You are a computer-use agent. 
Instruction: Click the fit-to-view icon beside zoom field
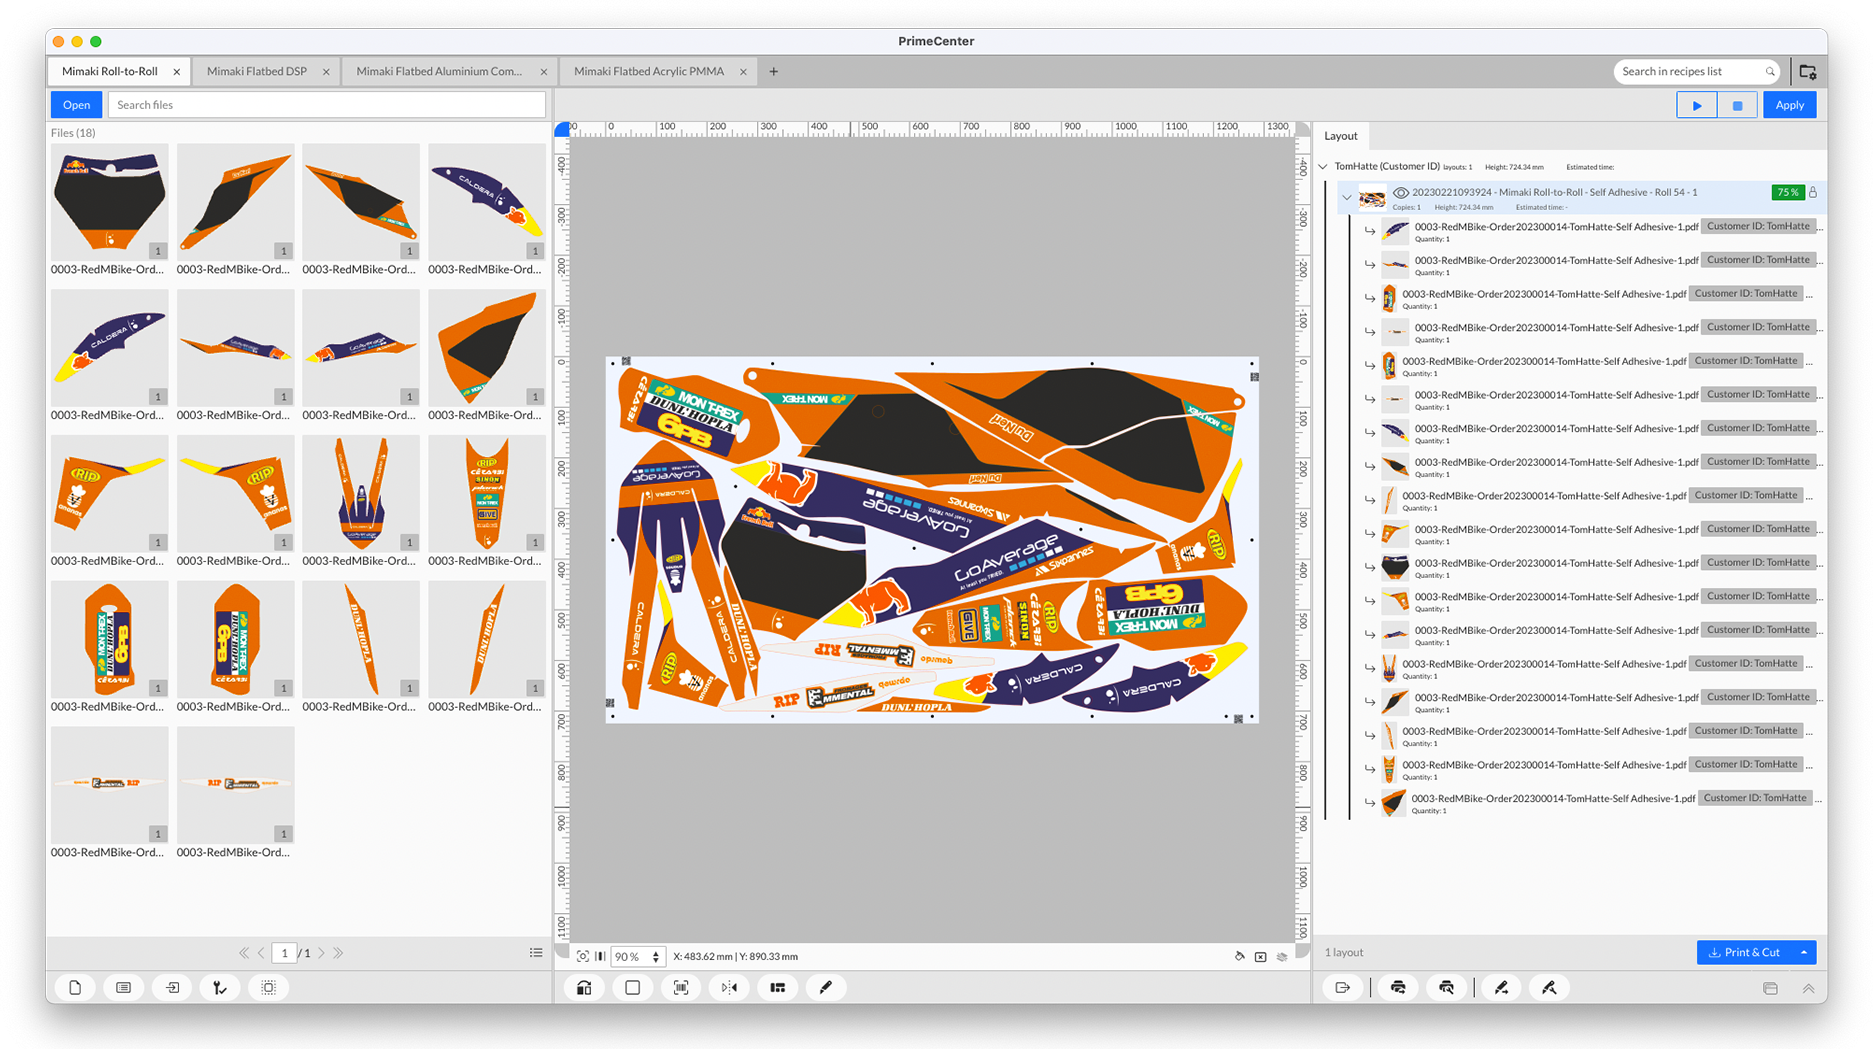click(x=583, y=956)
